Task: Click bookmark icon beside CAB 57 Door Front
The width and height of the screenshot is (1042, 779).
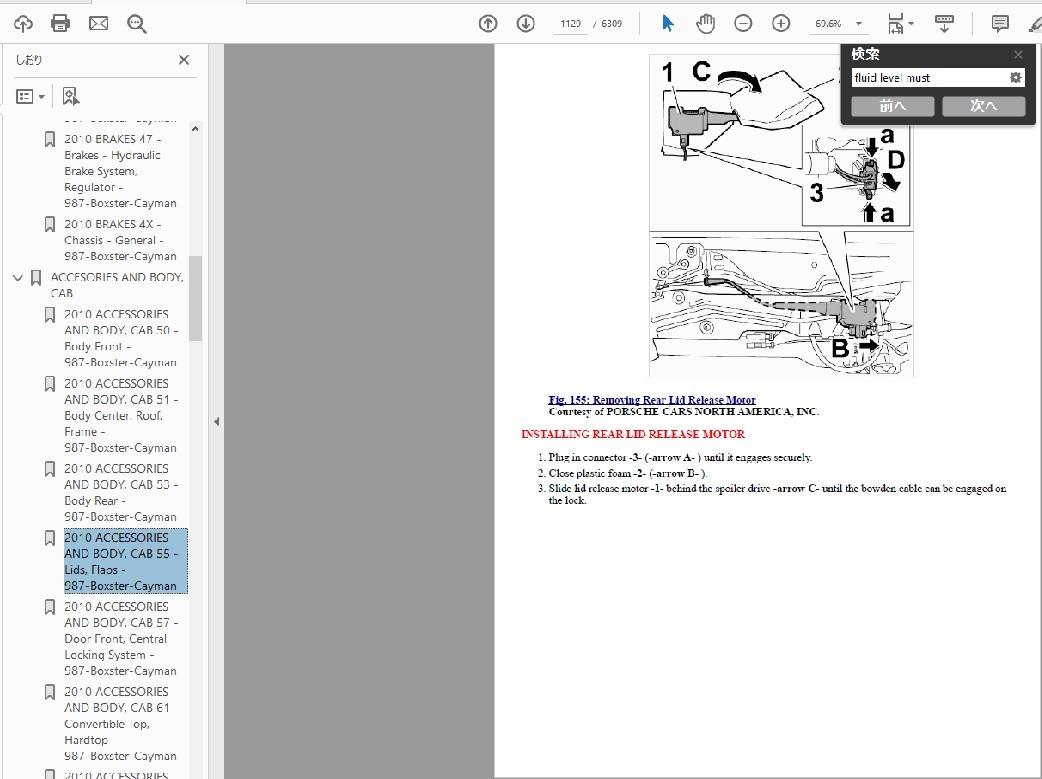Action: tap(50, 607)
